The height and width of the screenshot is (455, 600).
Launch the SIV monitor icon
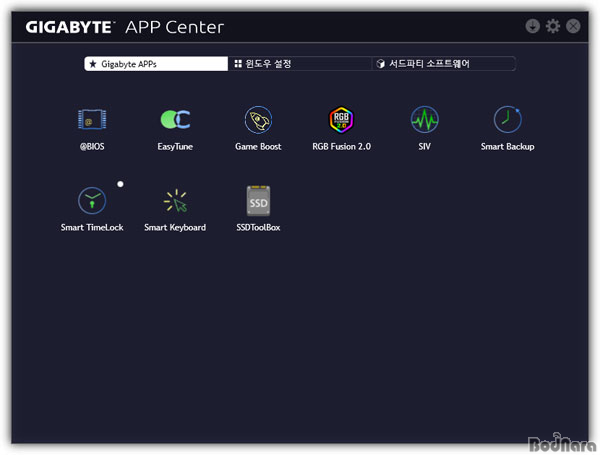(x=424, y=120)
